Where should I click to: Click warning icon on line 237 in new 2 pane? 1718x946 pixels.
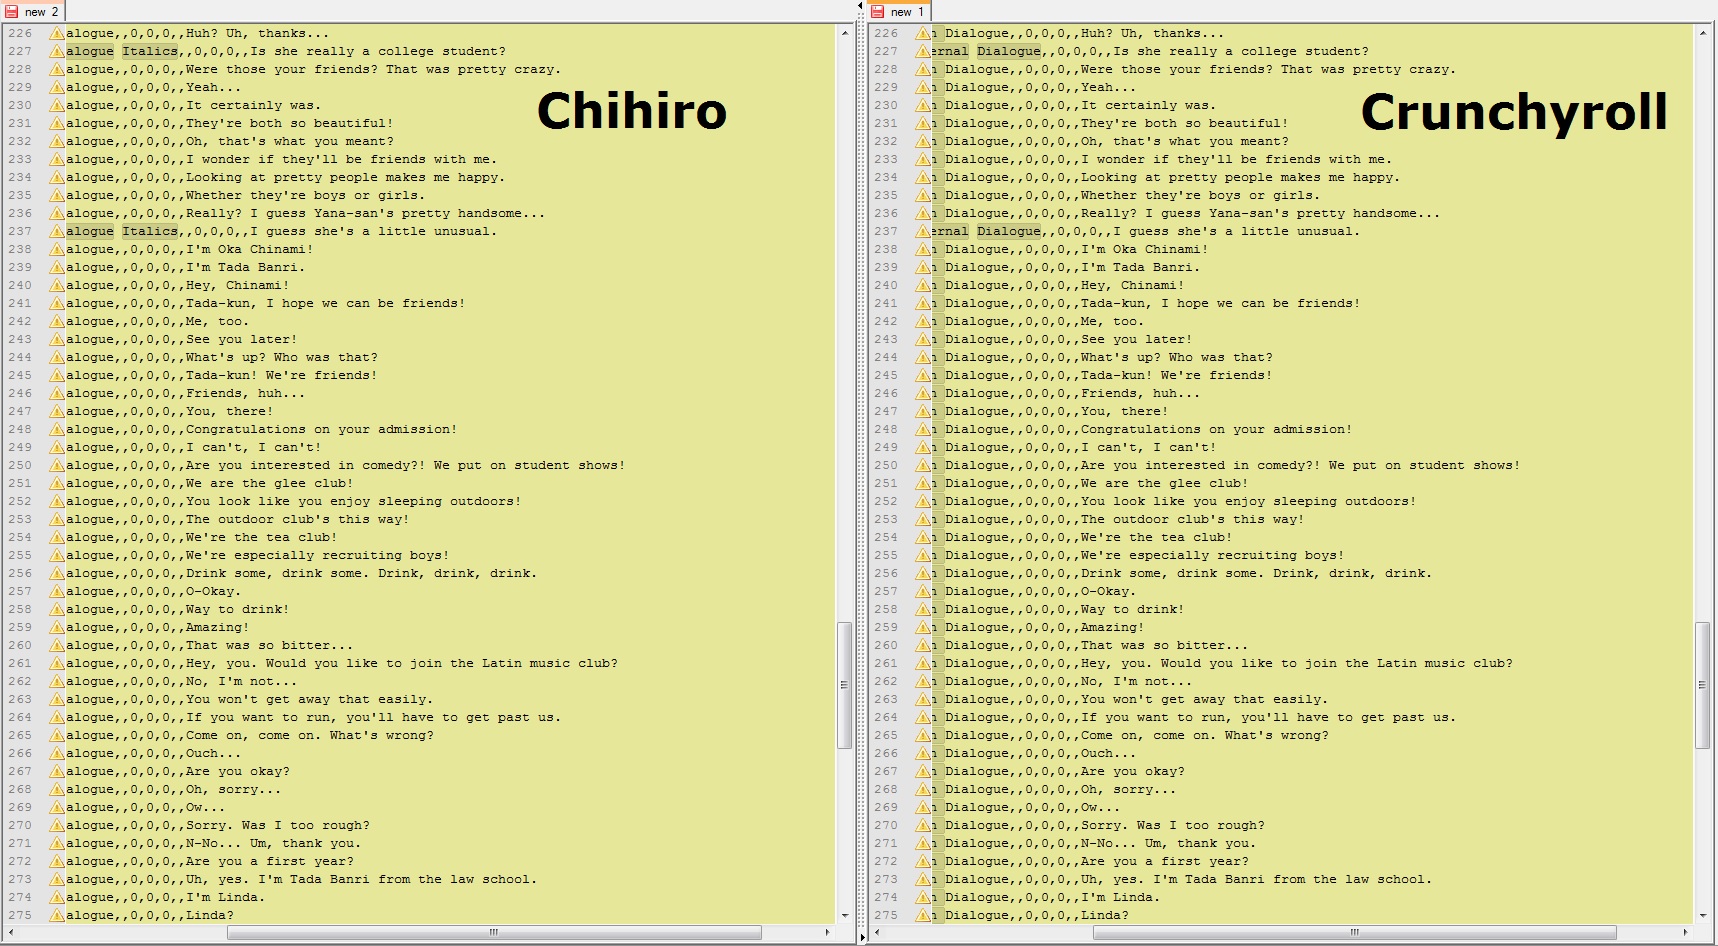pos(57,232)
